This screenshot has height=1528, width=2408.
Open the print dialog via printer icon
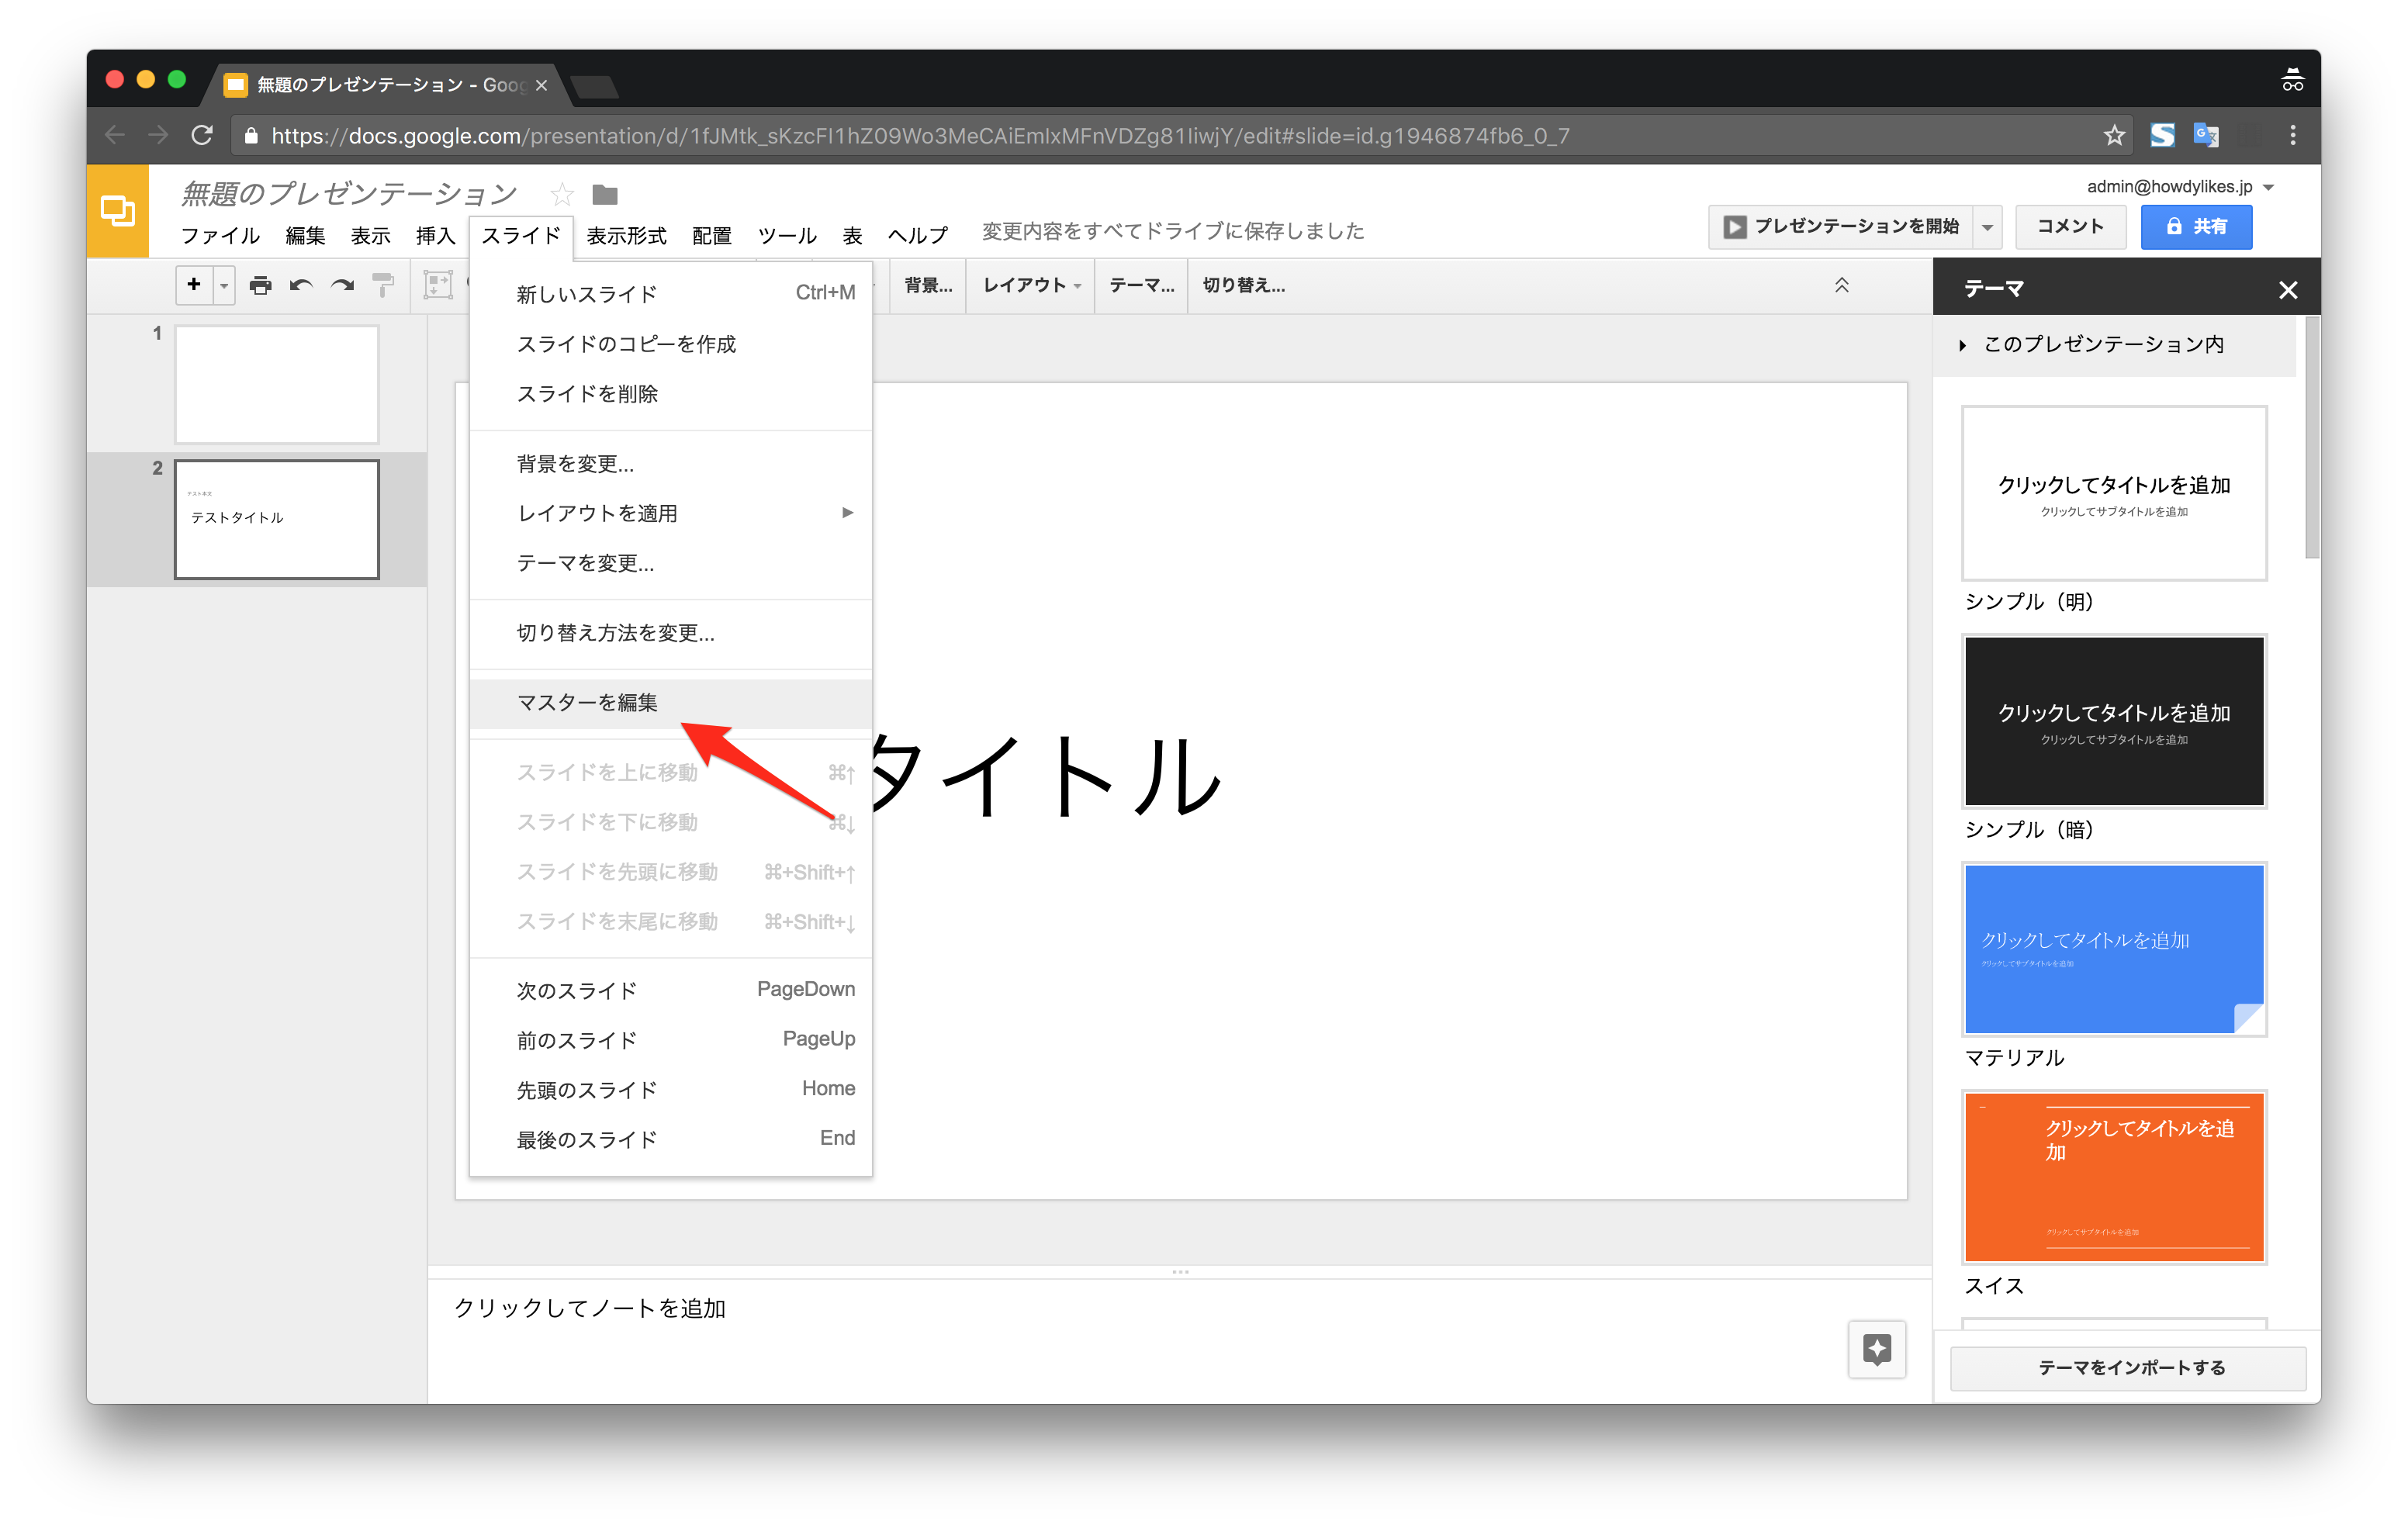click(x=260, y=285)
